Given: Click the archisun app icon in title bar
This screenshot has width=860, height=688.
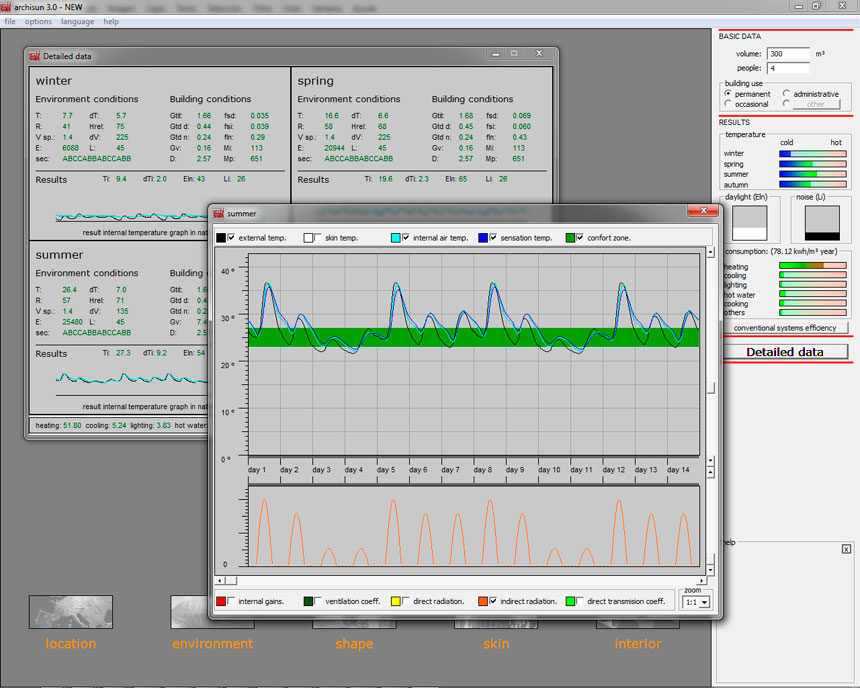Looking at the screenshot, I should 6,6.
